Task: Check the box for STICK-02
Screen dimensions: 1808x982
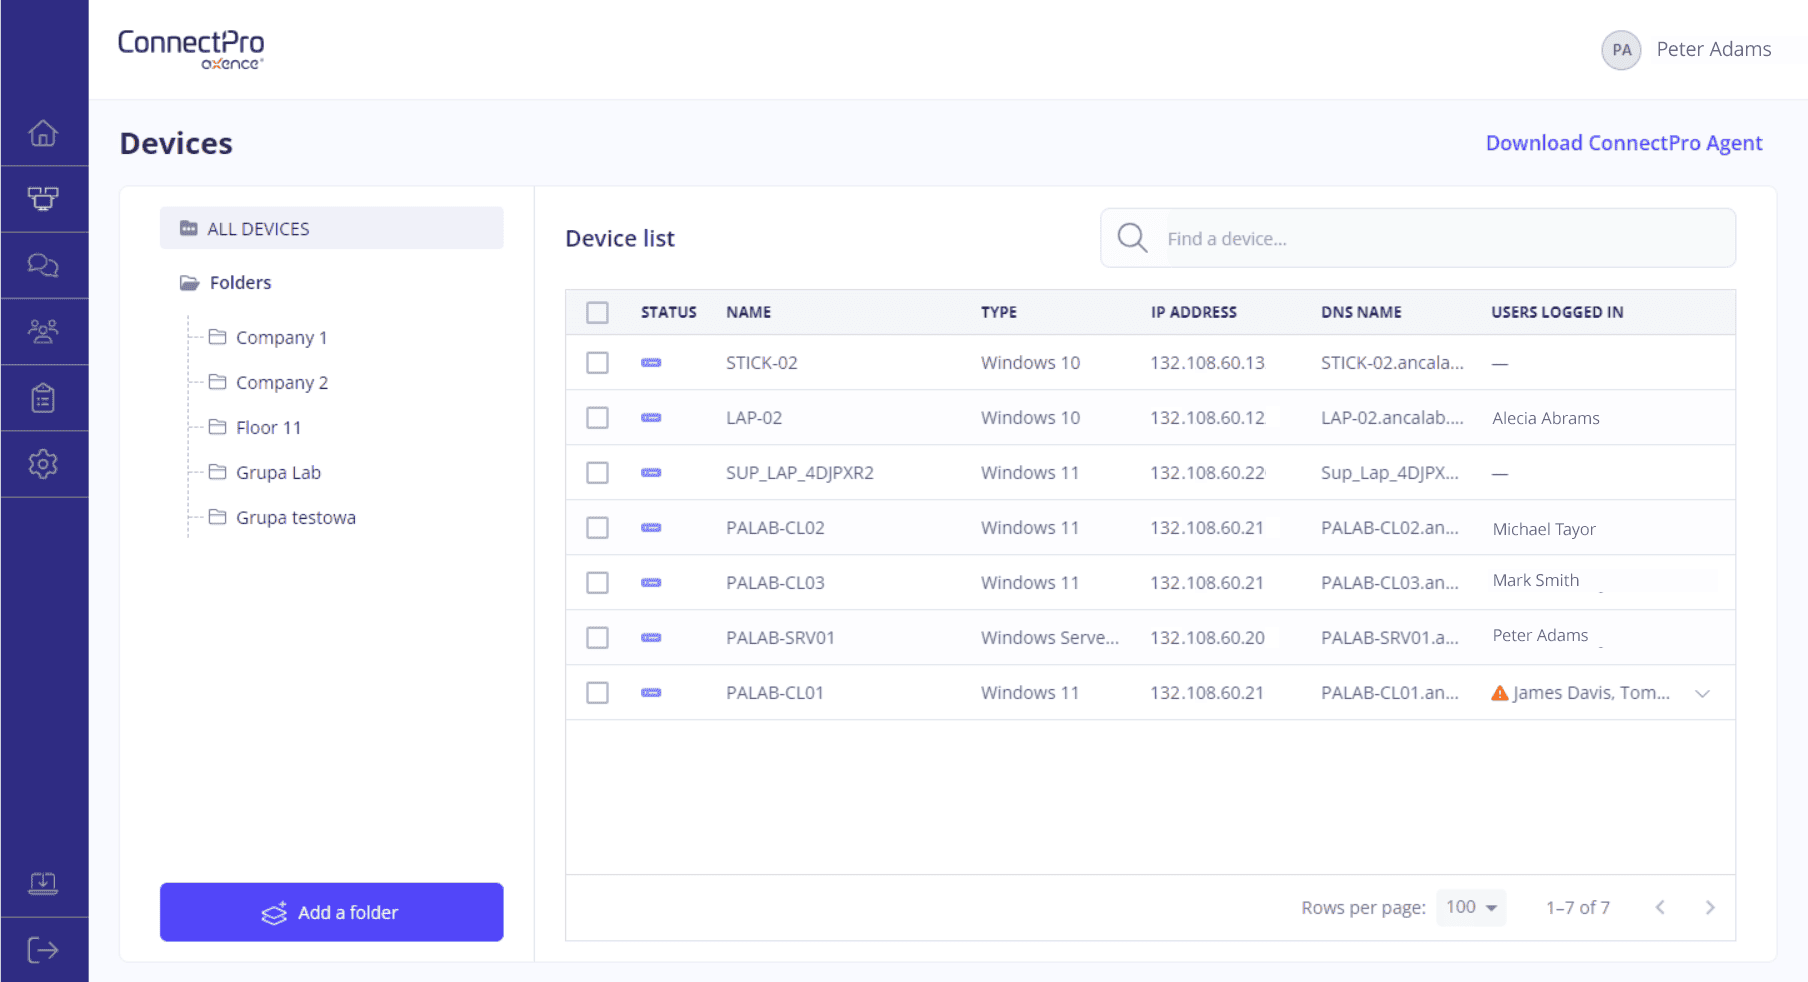Action: [x=597, y=363]
